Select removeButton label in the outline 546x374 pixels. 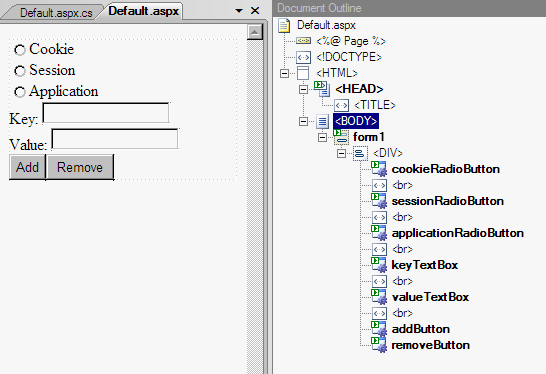pyautogui.click(x=431, y=345)
